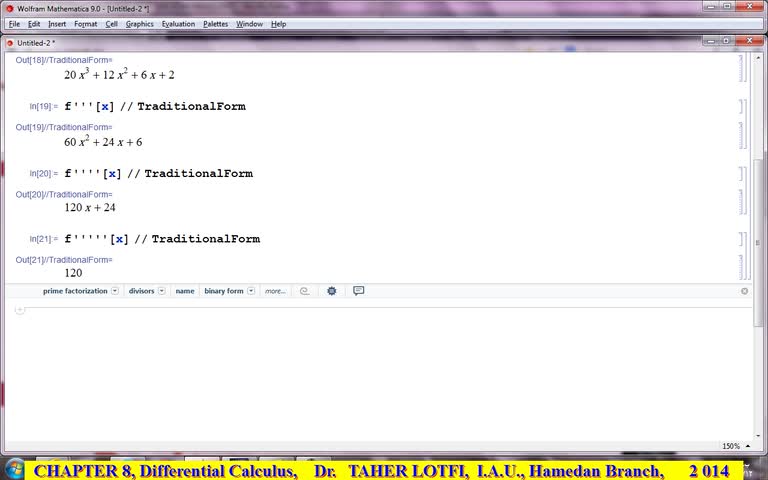The width and height of the screenshot is (768, 480).
Task: Click the output value 120
Action: click(x=73, y=273)
